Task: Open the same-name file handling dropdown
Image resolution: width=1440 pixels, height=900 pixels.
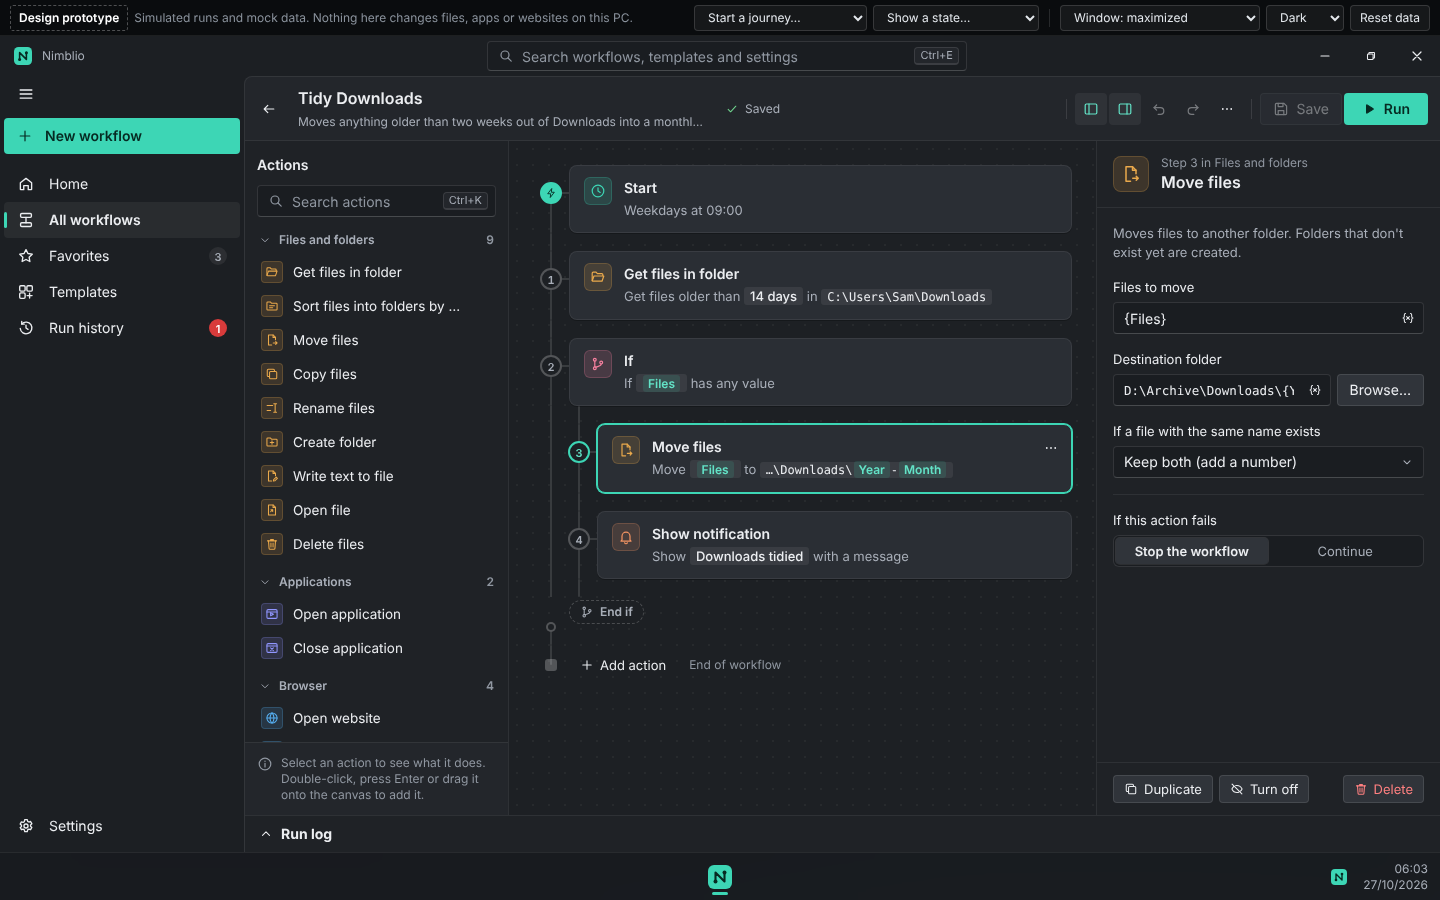Action: [1268, 462]
